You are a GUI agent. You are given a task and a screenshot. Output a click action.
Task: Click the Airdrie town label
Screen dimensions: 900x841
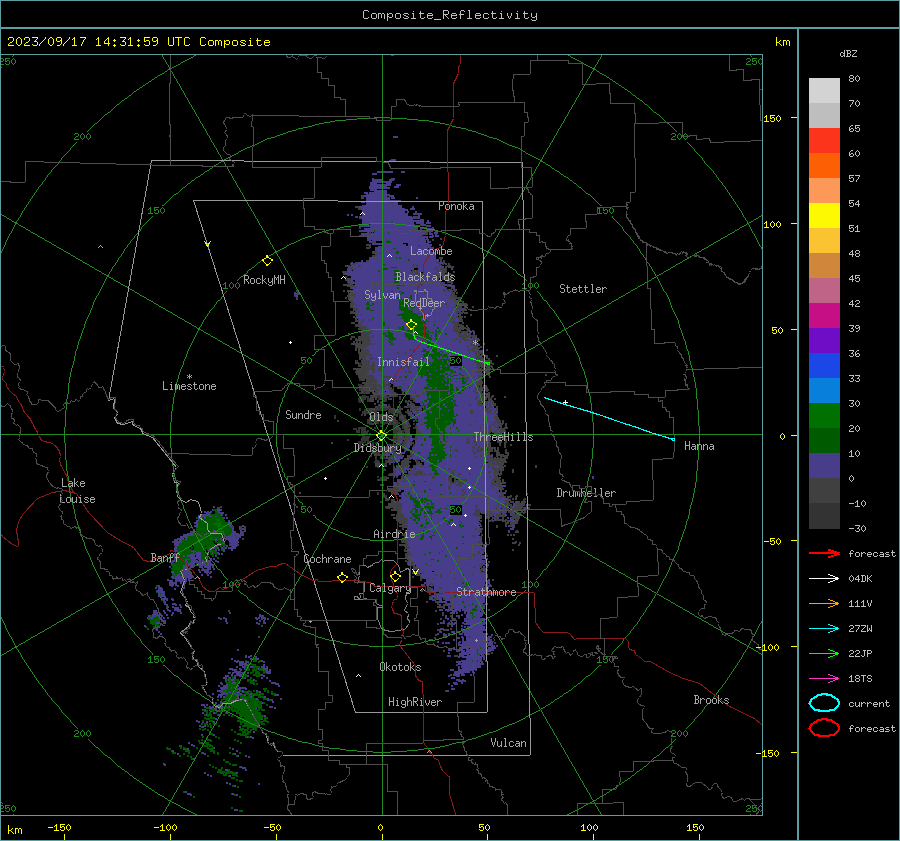pos(394,534)
